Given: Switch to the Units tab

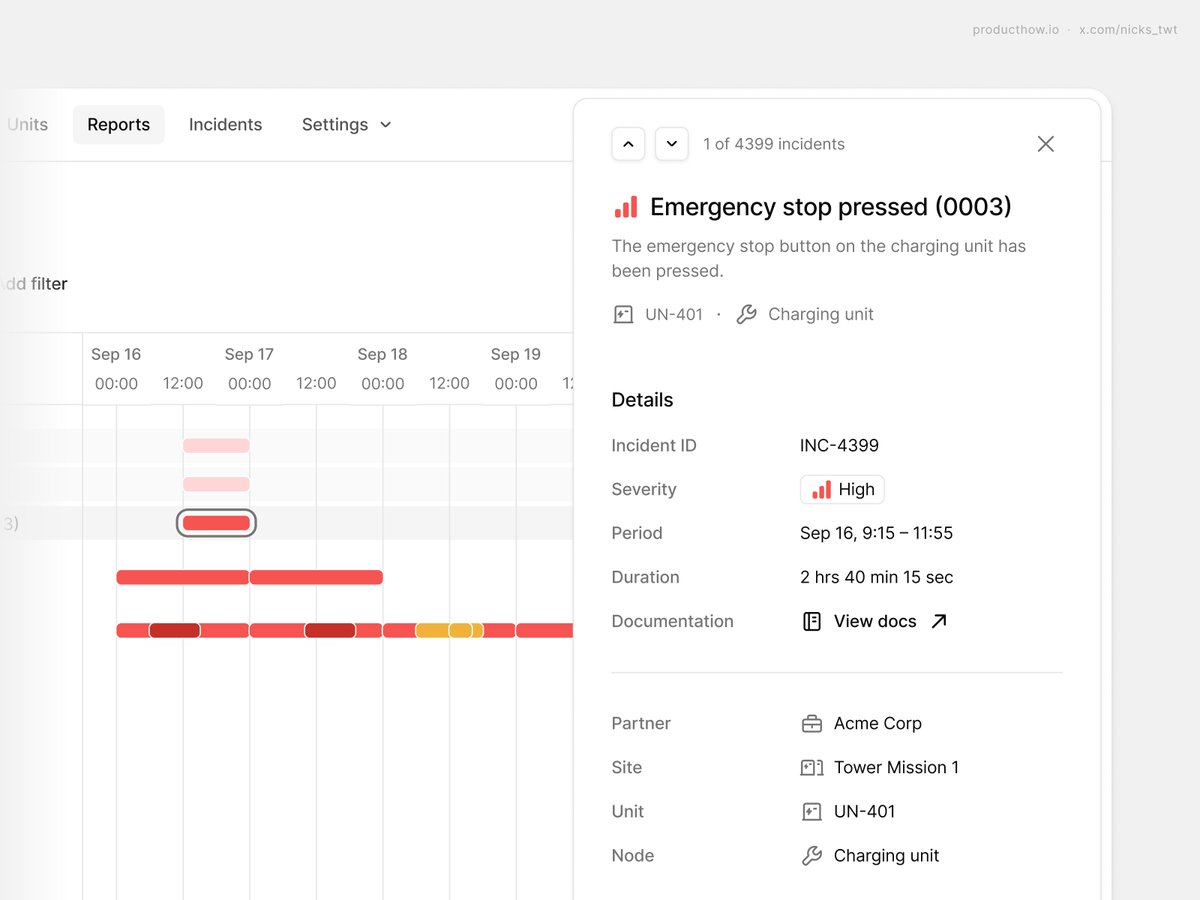Looking at the screenshot, I should [x=27, y=125].
